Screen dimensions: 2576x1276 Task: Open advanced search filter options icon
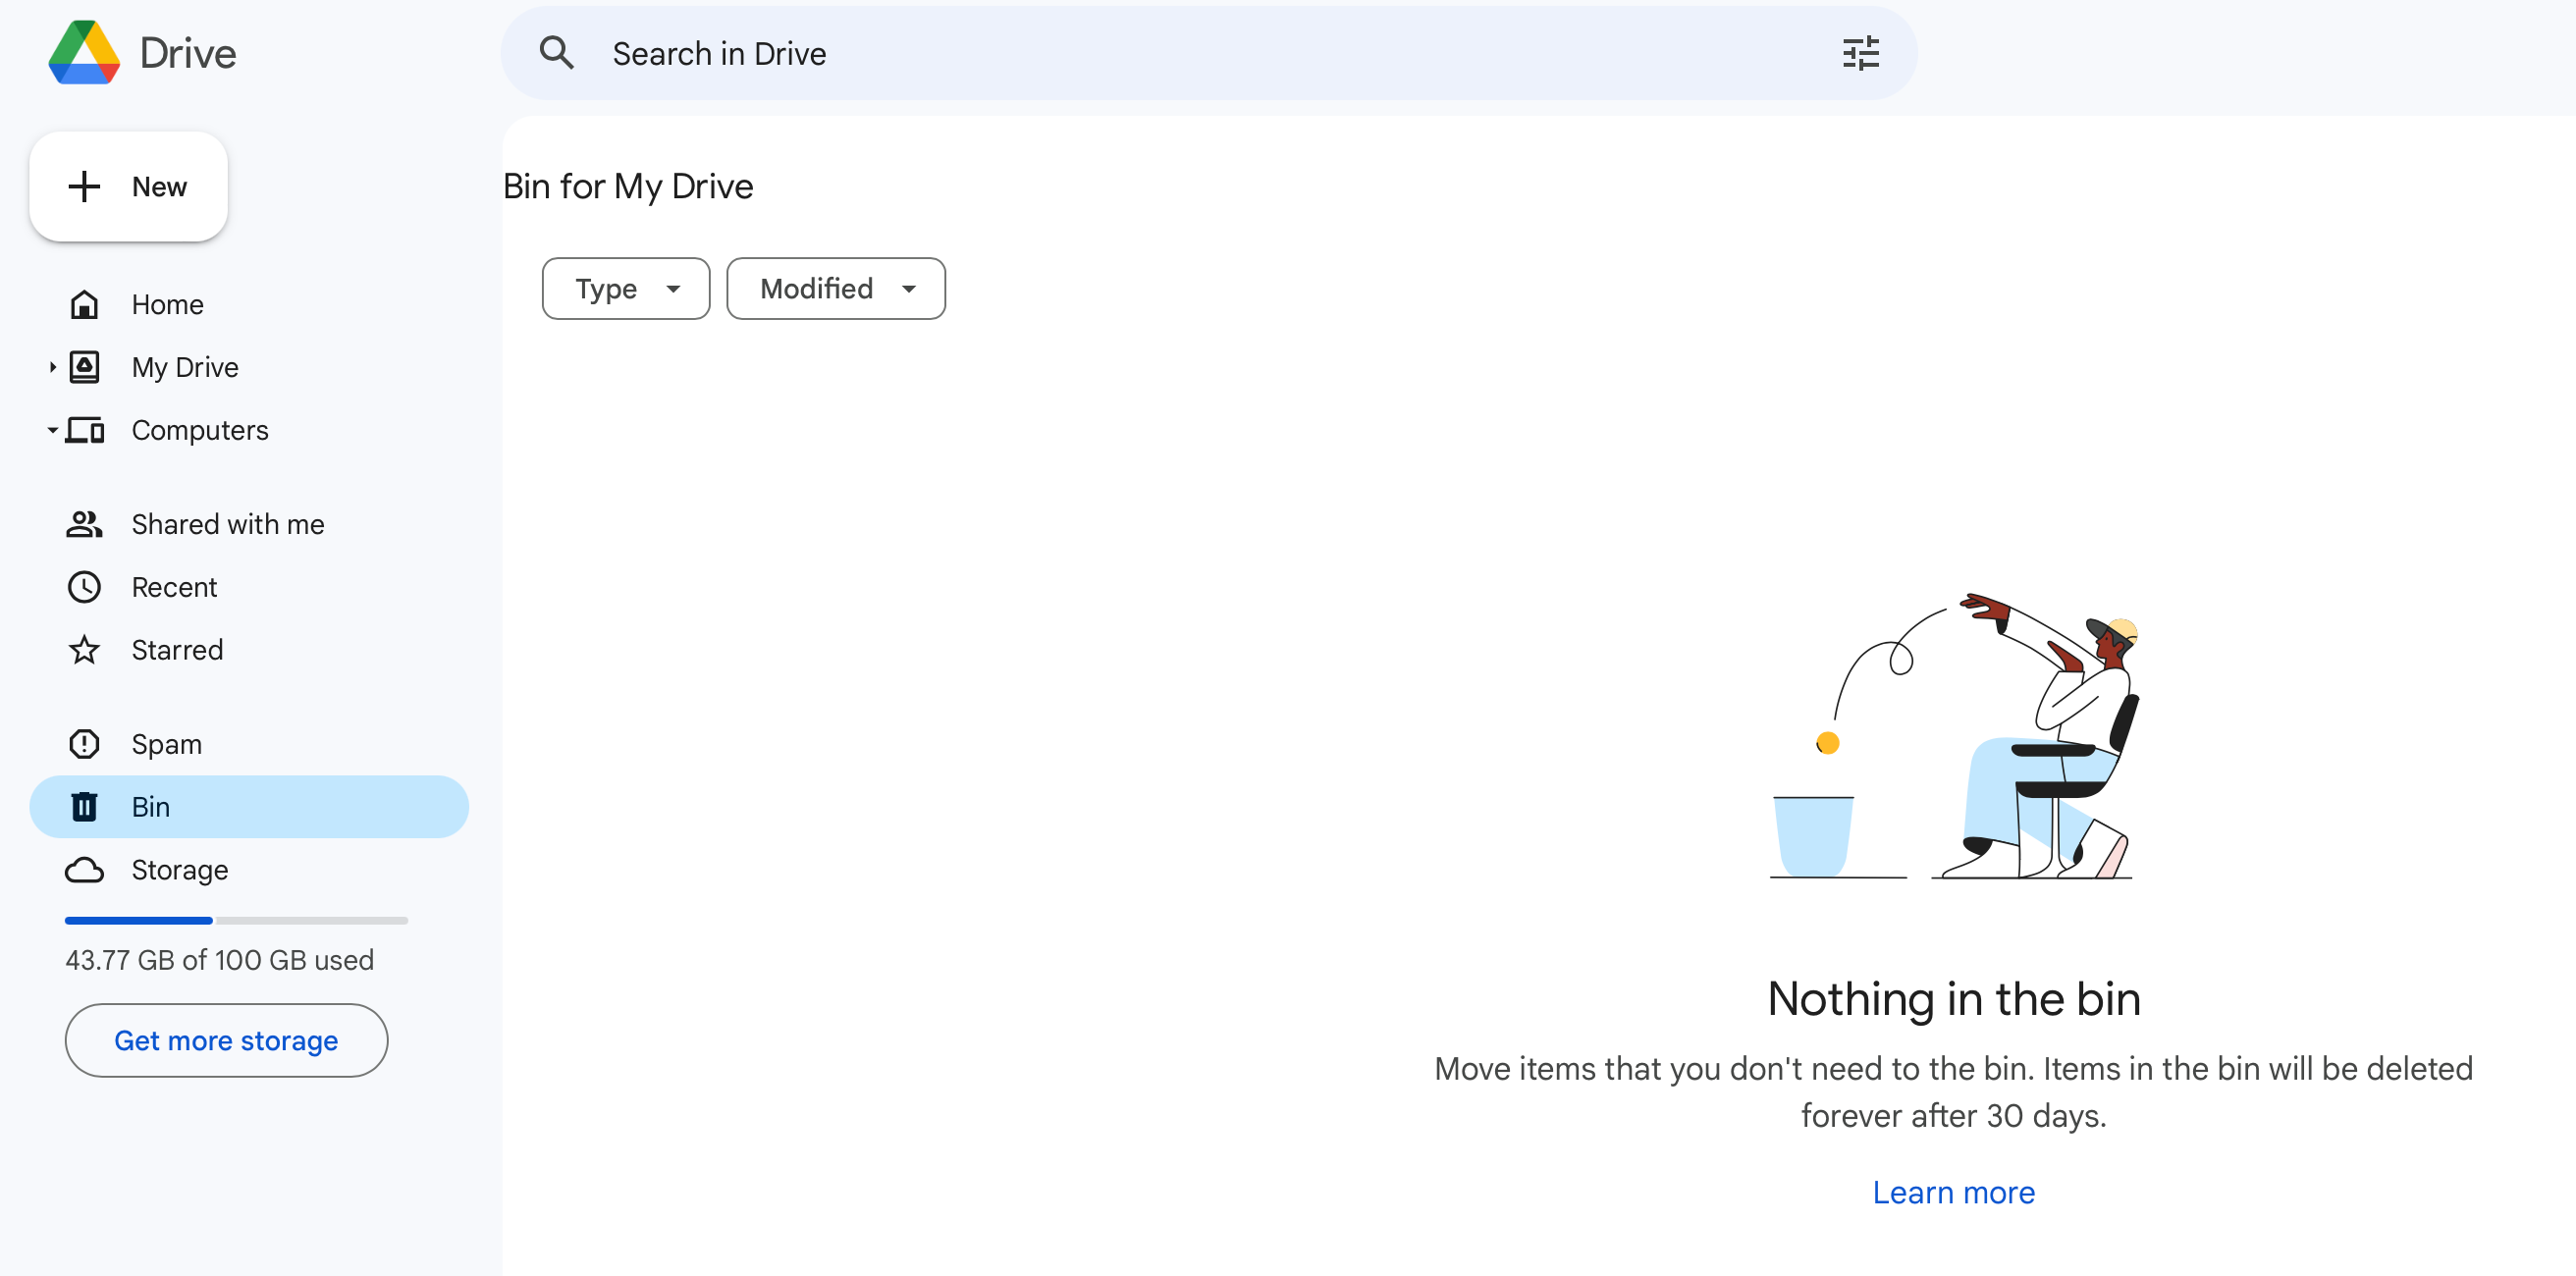pyautogui.click(x=1860, y=53)
